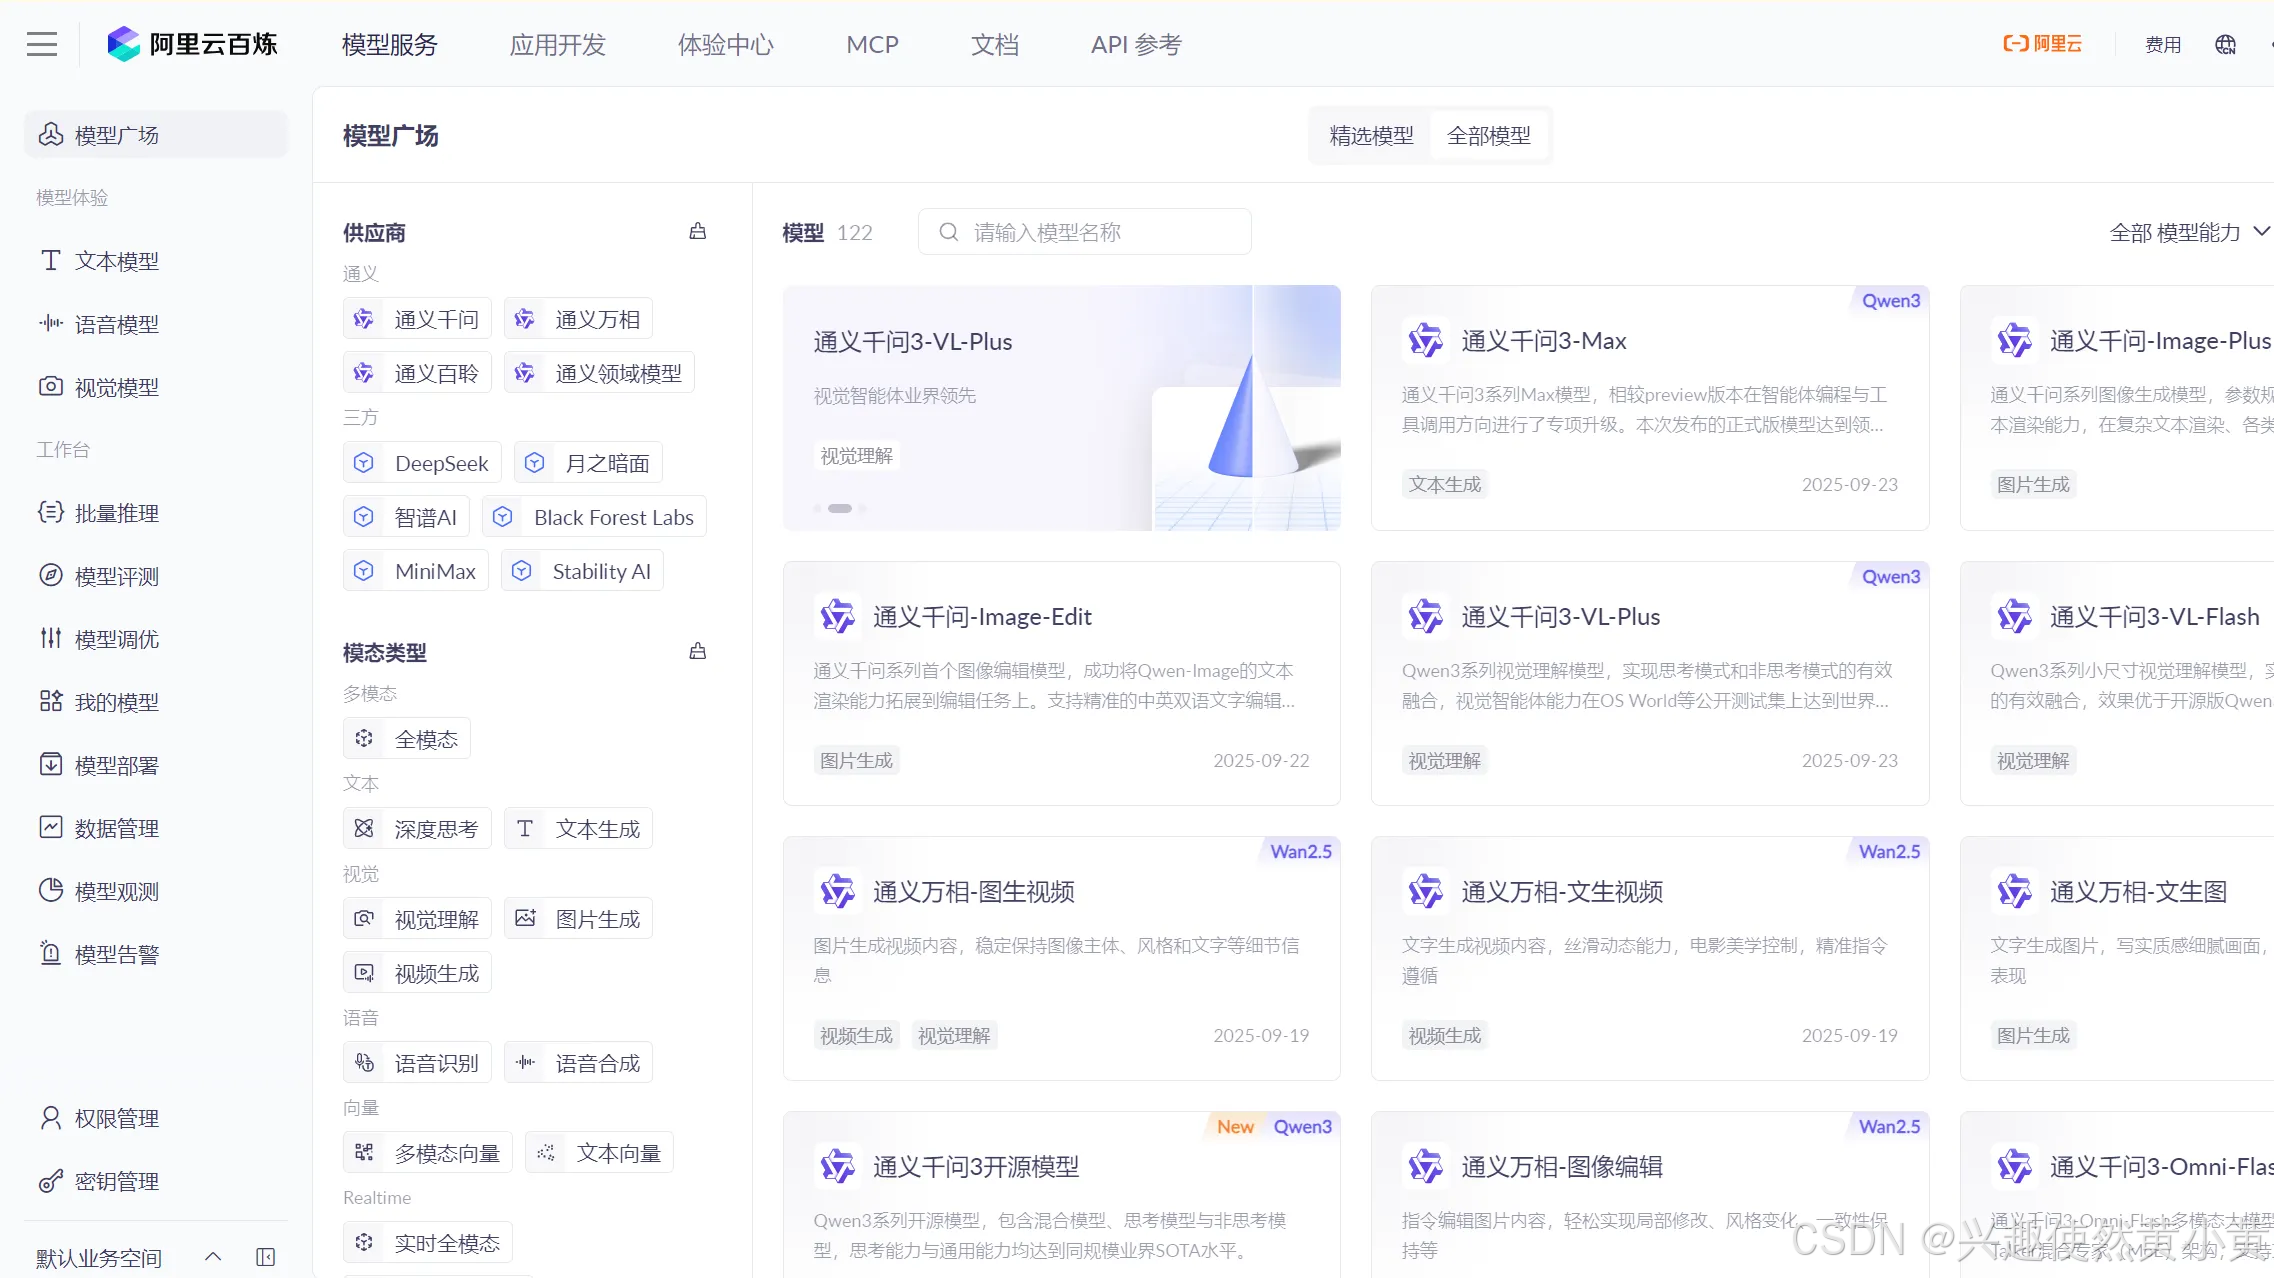Open the 通义千问-Image-Edit model card
The image size is (2274, 1278).
pyautogui.click(x=1061, y=683)
